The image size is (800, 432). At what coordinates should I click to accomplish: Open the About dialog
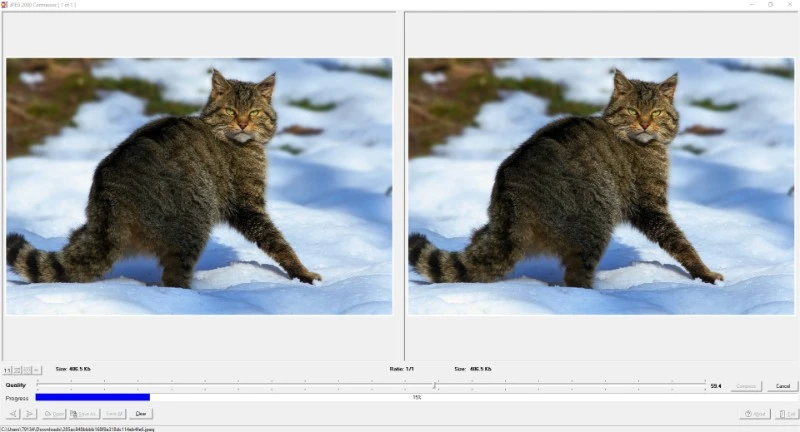click(755, 414)
